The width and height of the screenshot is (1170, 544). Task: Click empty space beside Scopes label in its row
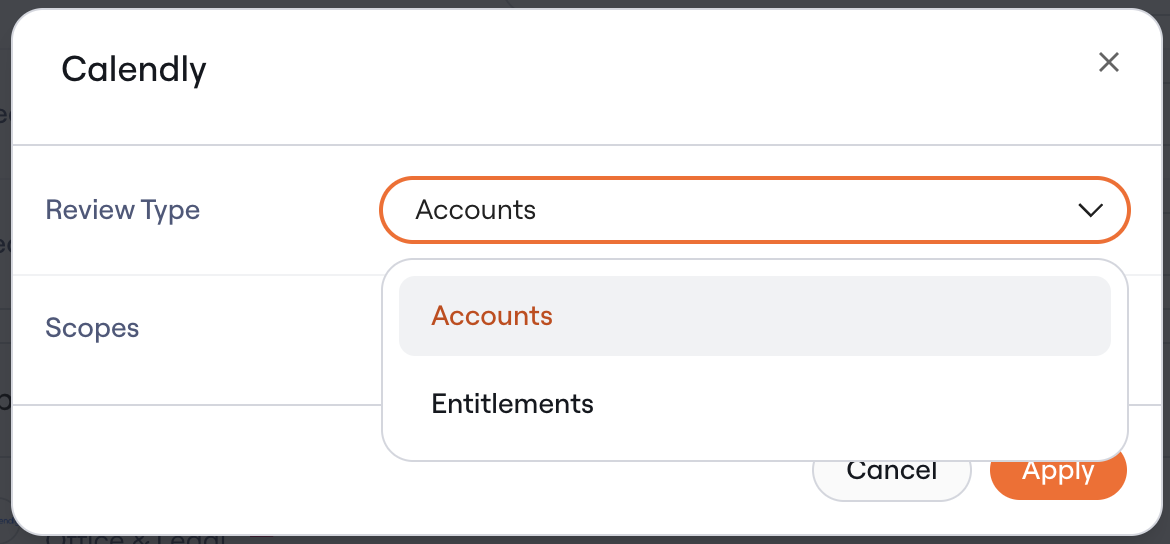261,328
